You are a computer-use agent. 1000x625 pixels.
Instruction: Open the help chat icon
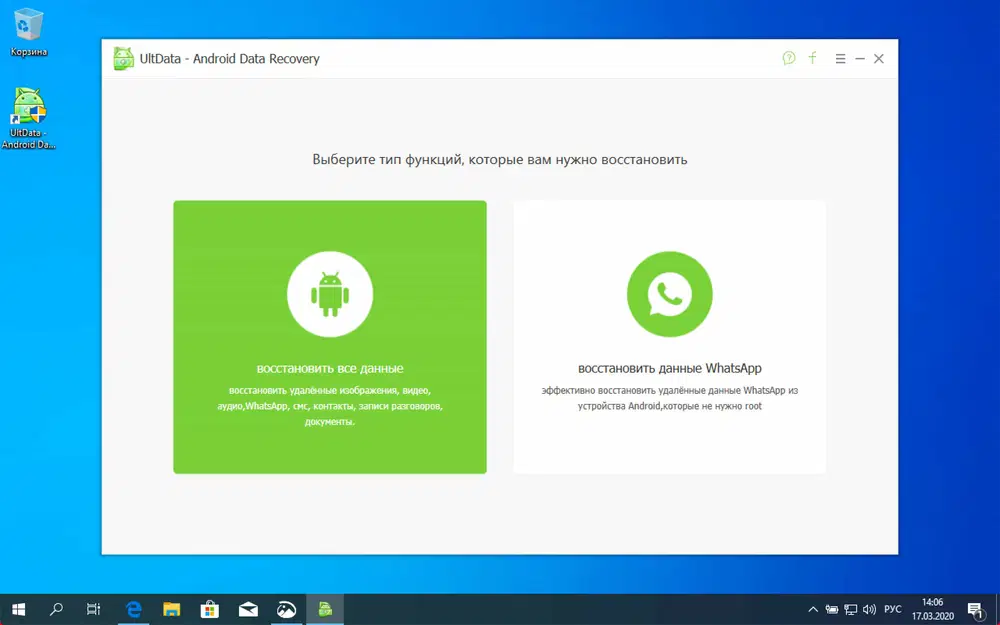coord(789,58)
